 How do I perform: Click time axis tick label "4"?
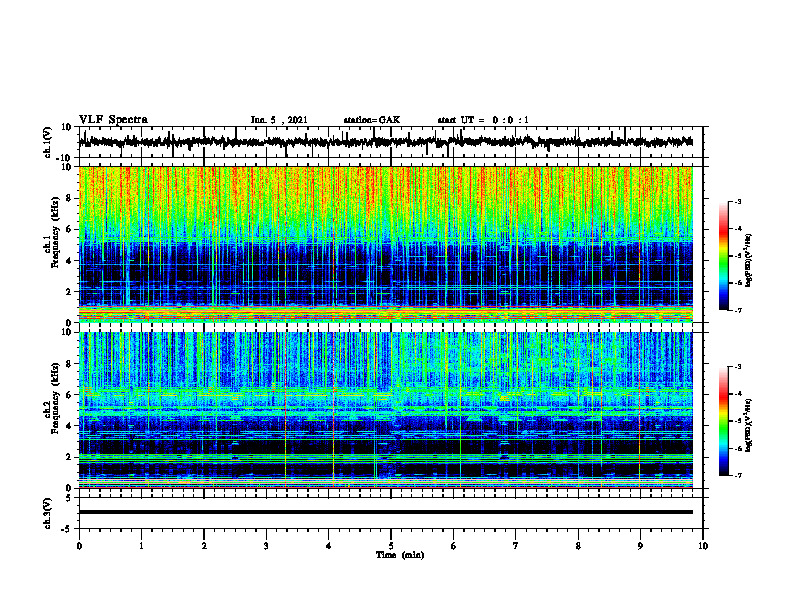(x=328, y=546)
